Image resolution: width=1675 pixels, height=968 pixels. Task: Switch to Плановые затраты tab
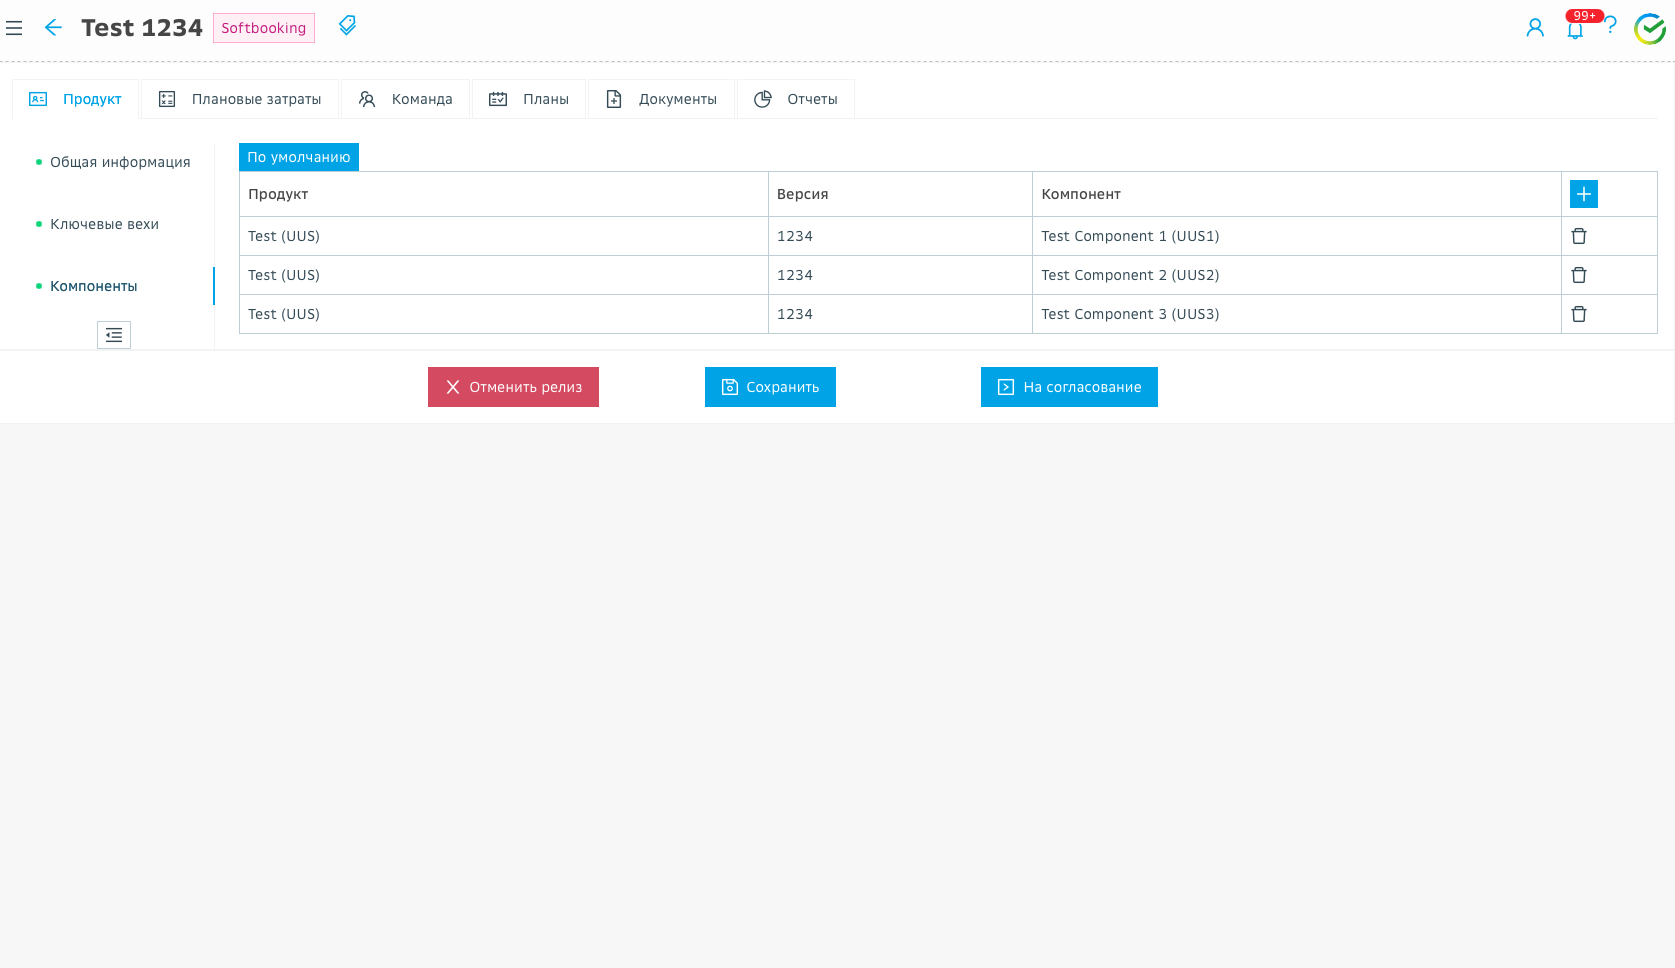click(240, 99)
